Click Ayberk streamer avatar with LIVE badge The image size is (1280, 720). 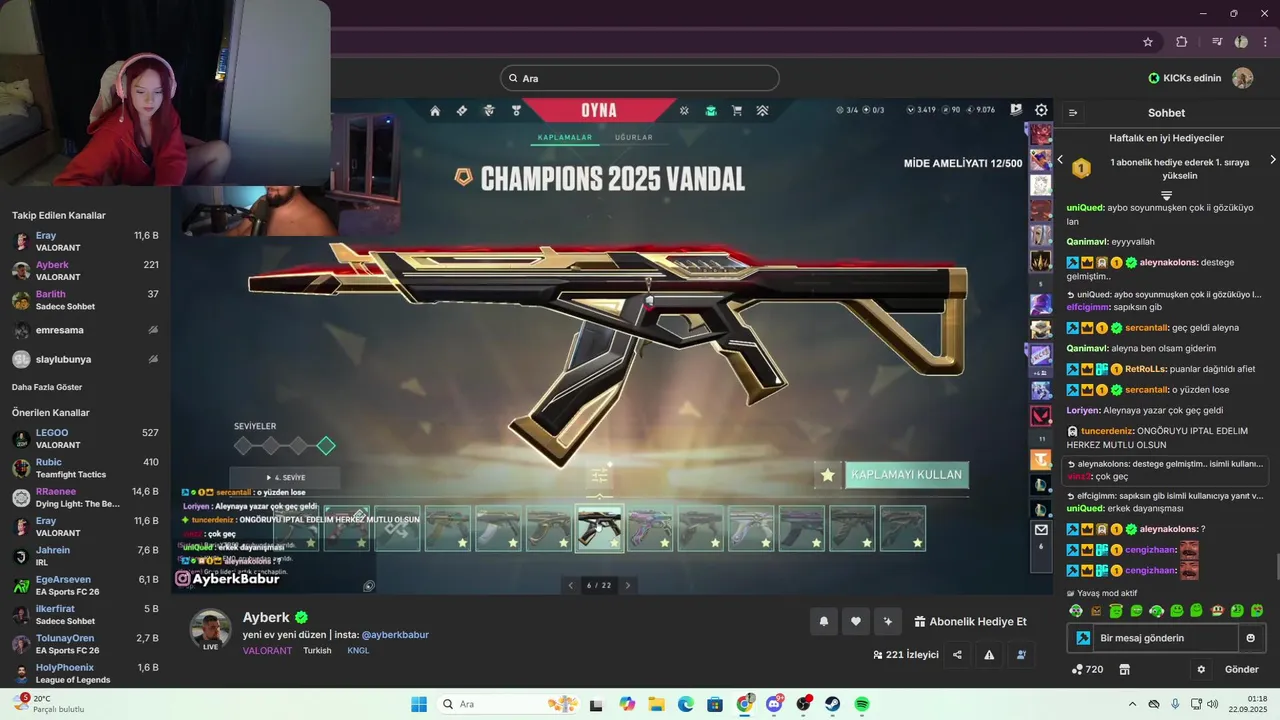tap(211, 630)
